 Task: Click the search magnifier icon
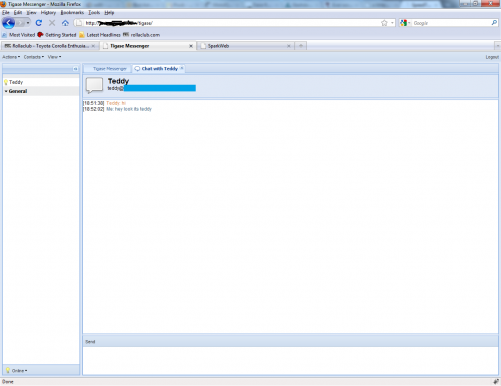pyautogui.click(x=494, y=23)
